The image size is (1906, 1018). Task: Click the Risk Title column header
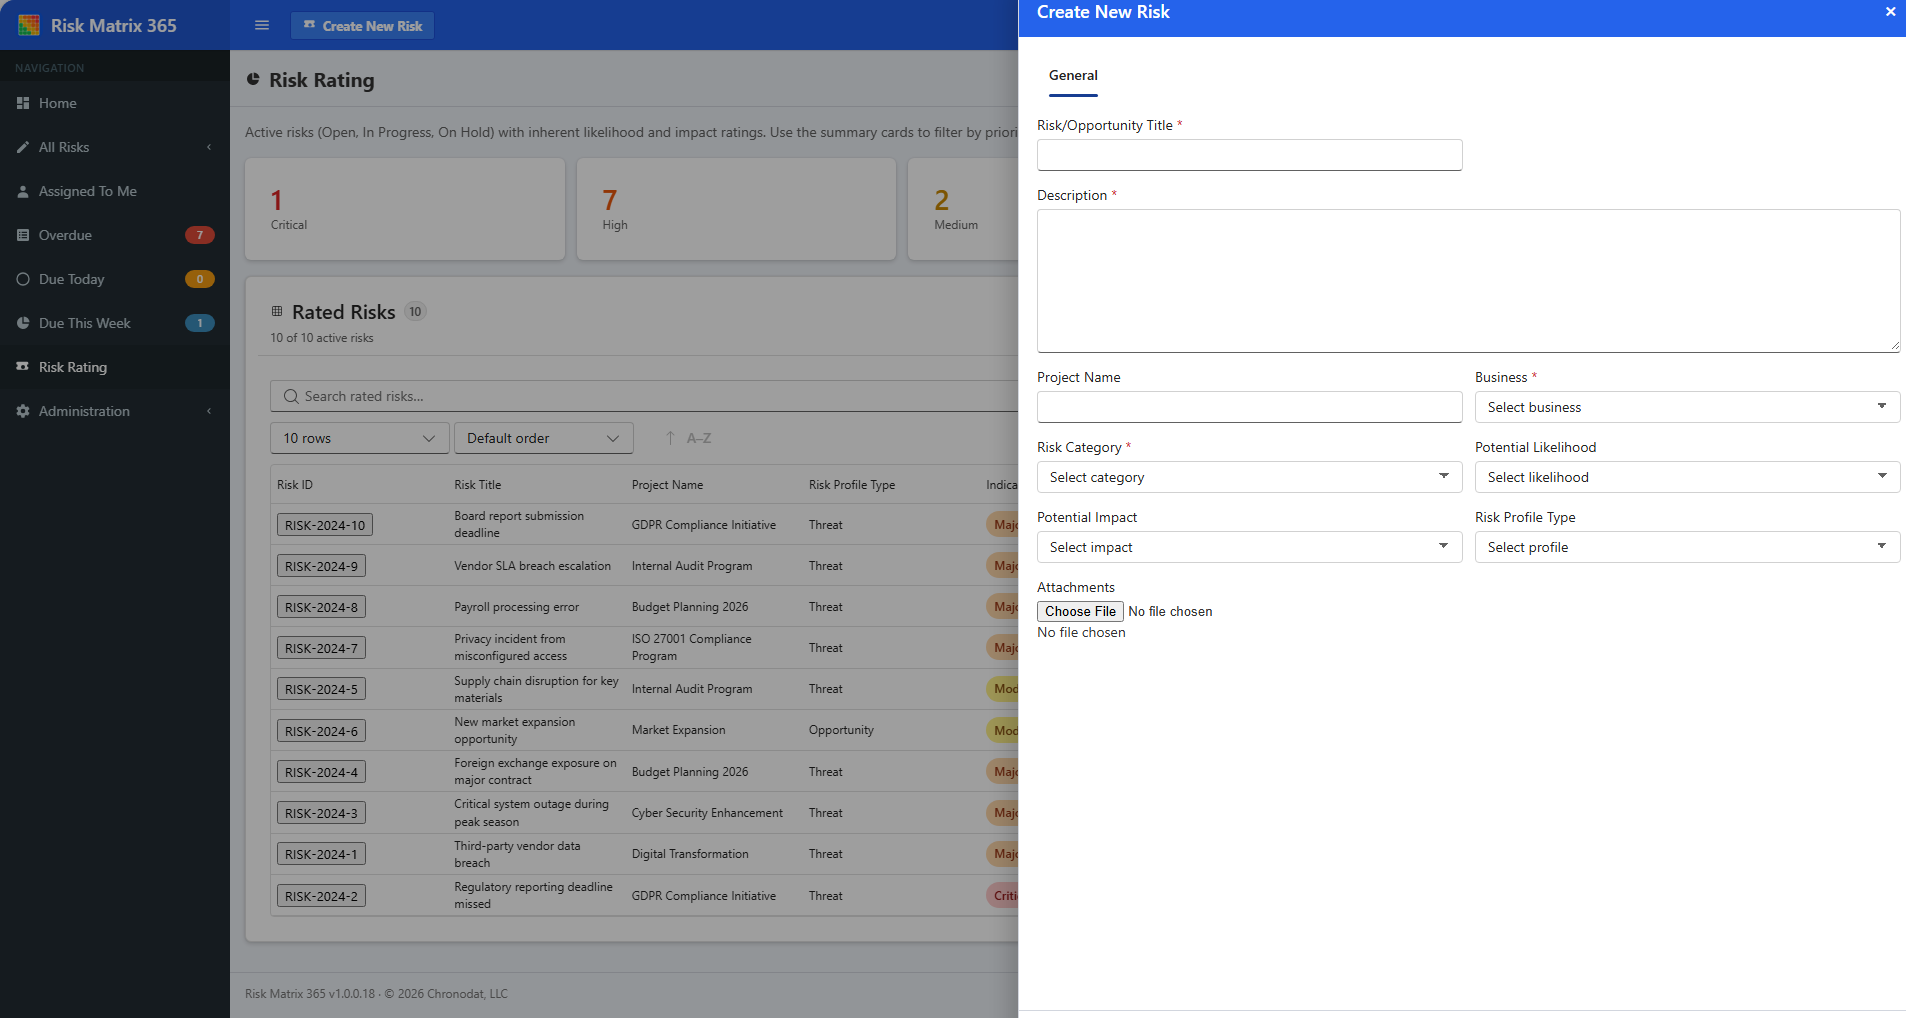tap(478, 485)
